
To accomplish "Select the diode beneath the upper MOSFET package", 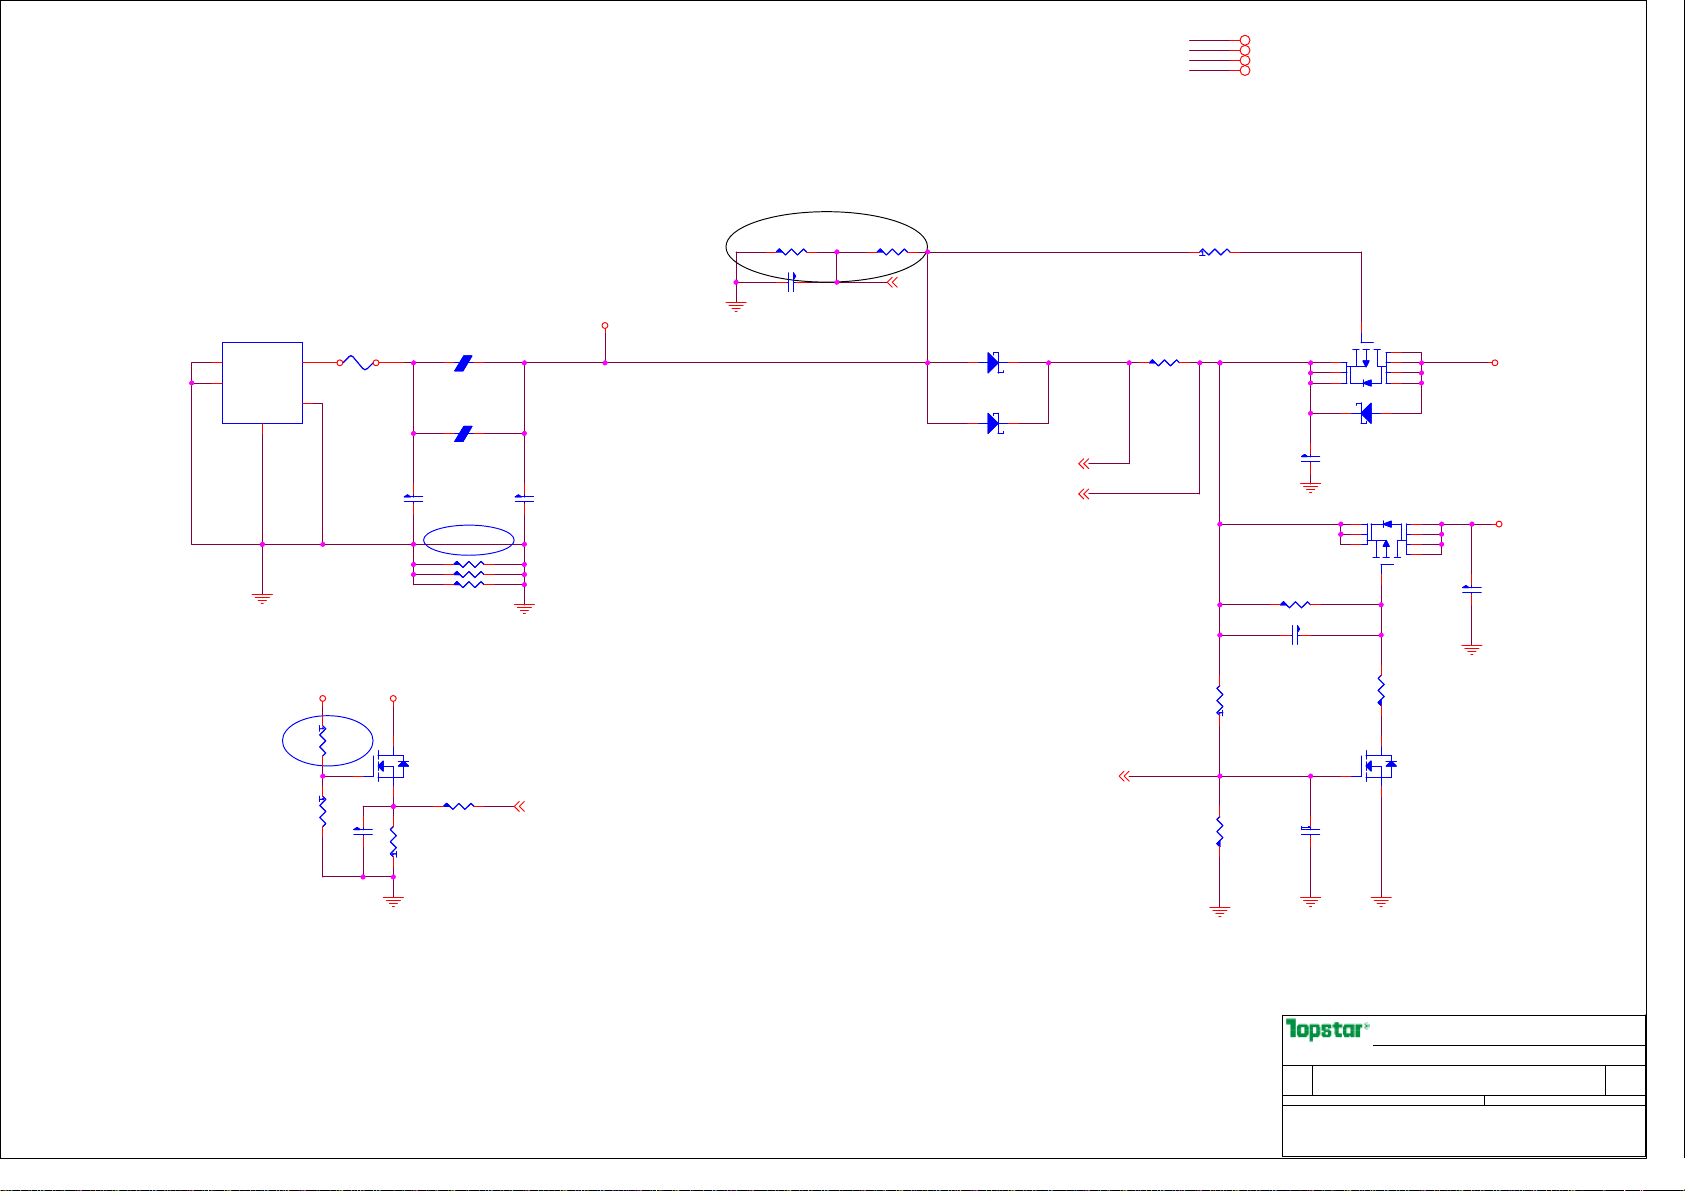I will coord(1365,412).
